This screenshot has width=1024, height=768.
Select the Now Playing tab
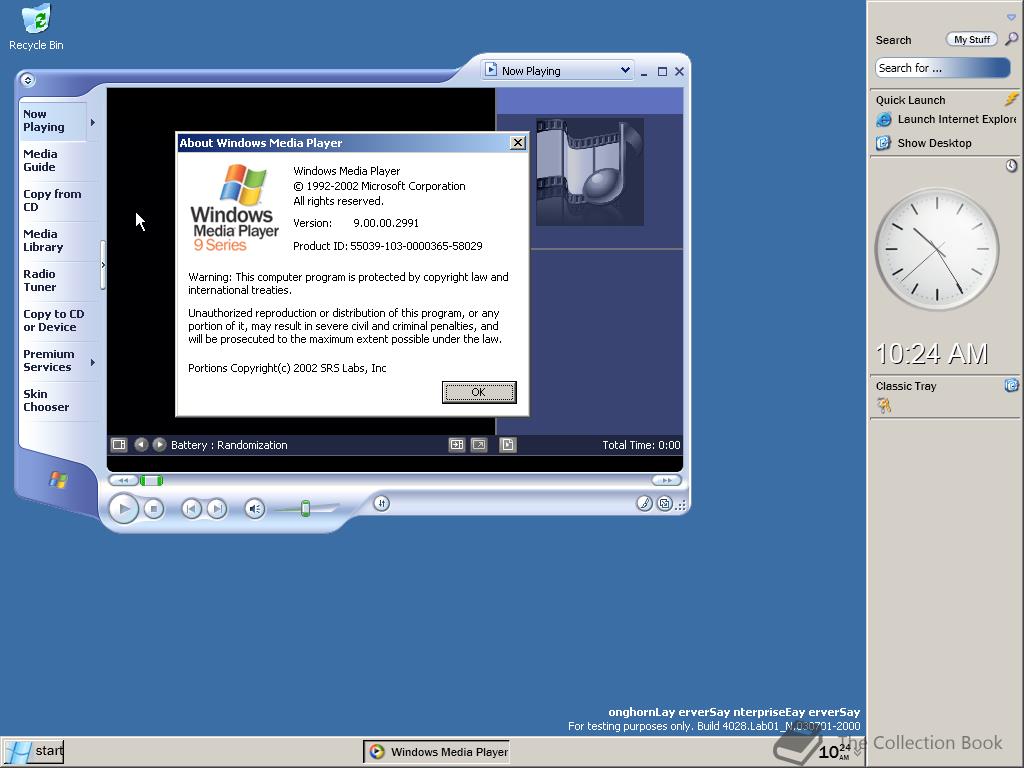[x=52, y=121]
